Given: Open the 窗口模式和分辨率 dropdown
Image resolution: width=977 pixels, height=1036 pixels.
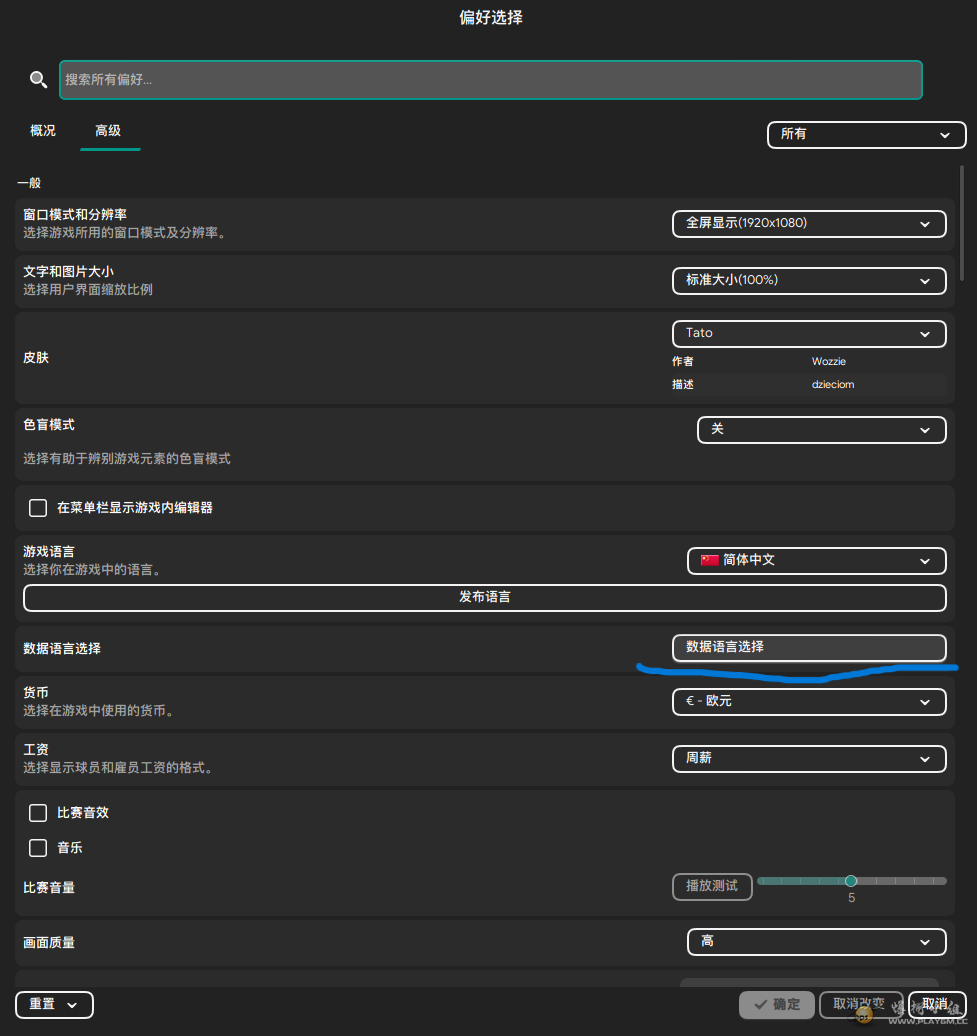Looking at the screenshot, I should 808,224.
